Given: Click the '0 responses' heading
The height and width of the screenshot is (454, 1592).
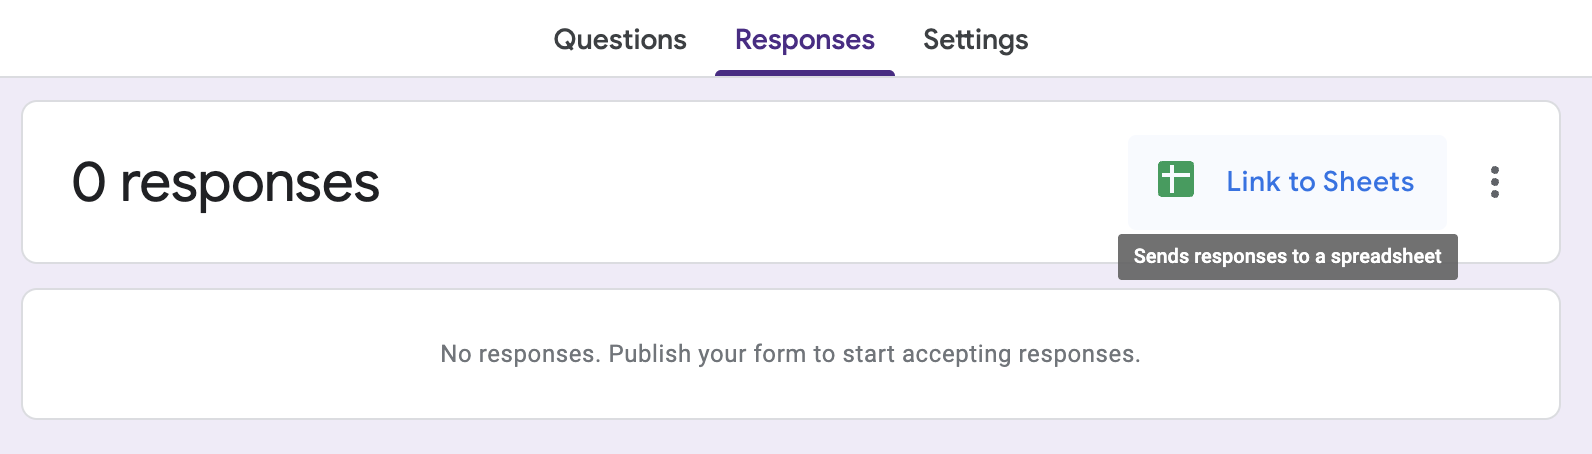Looking at the screenshot, I should click(226, 183).
